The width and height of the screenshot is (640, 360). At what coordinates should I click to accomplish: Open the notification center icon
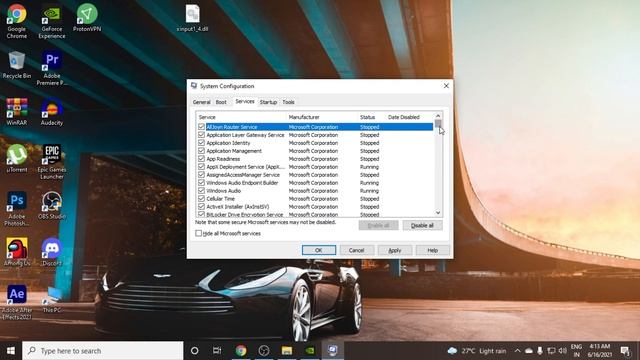click(625, 351)
